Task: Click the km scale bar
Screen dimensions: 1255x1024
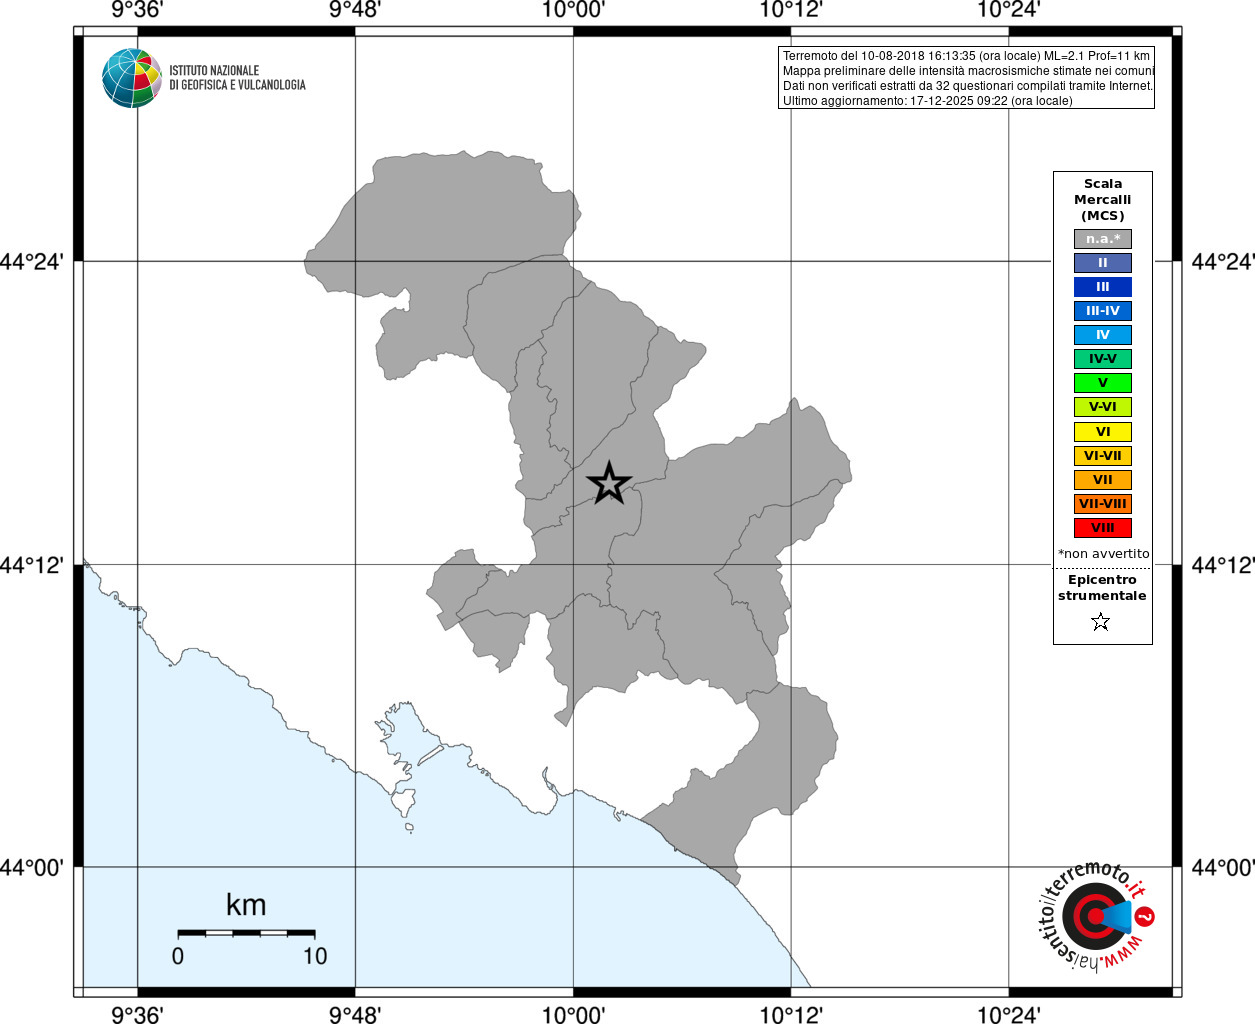Action: pyautogui.click(x=246, y=933)
